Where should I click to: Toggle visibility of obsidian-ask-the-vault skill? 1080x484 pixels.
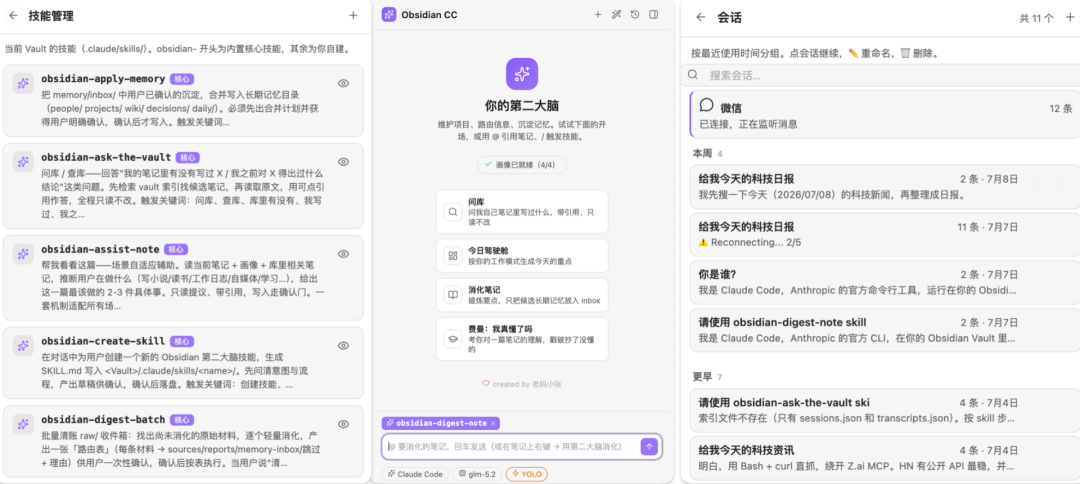344,162
